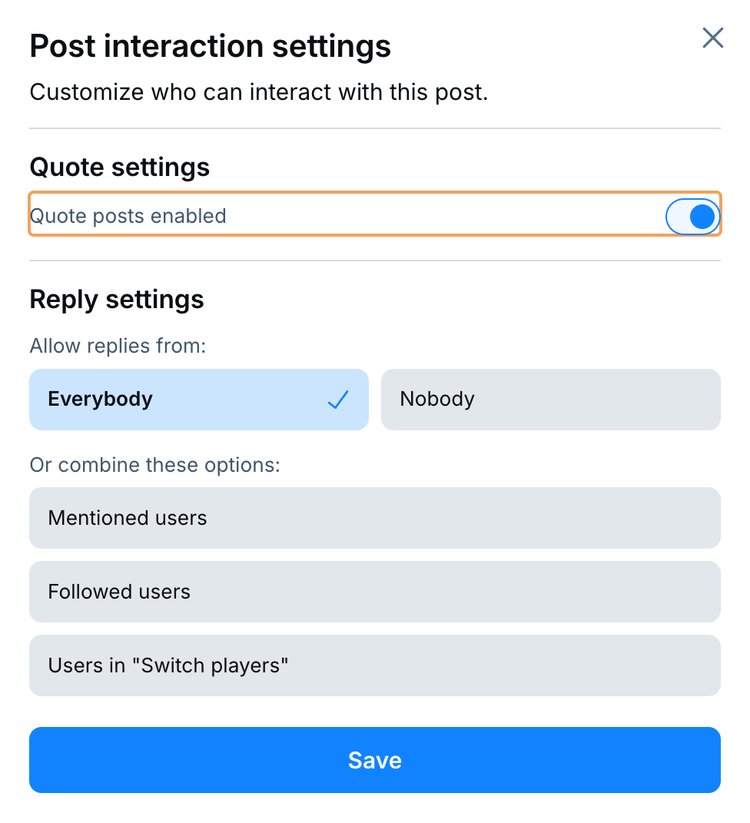Click the Quote settings heading
This screenshot has width=750, height=823.
(x=120, y=167)
